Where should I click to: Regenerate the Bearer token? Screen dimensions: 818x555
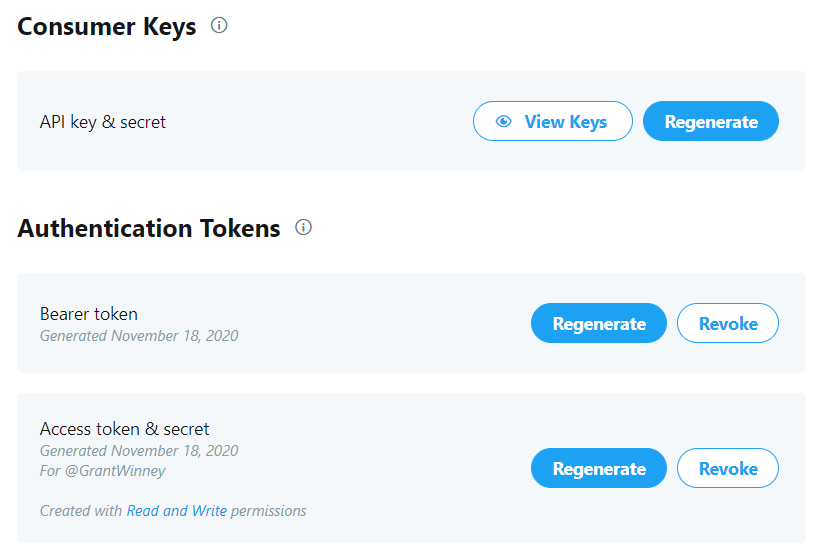point(599,323)
